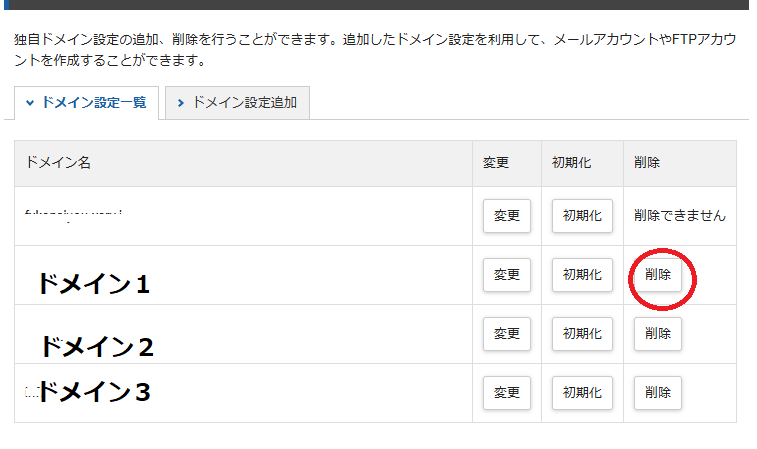The height and width of the screenshot is (449, 757).
Task: Click 変更 for ドメイン３
Action: point(507,393)
